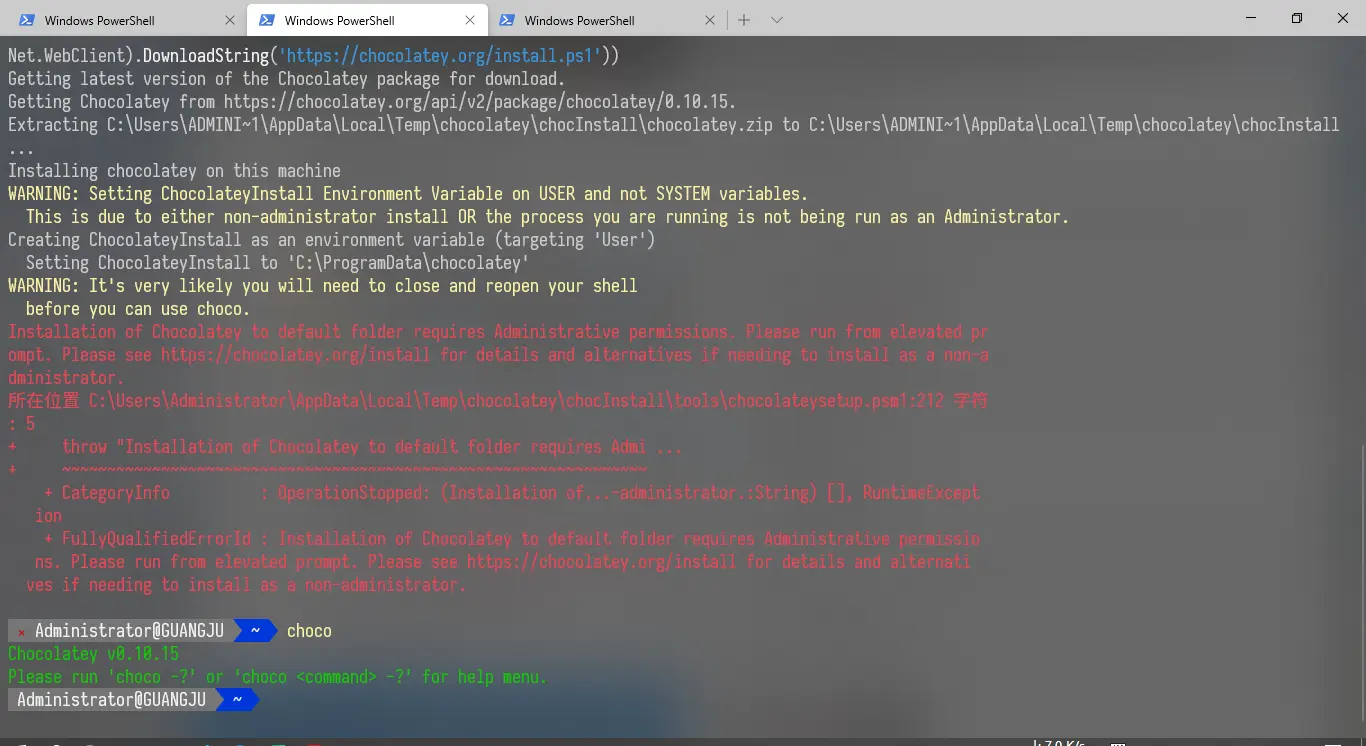The width and height of the screenshot is (1366, 746).
Task: Click the '+ FullyQualifiedErrorId' error line
Action: tap(512, 538)
